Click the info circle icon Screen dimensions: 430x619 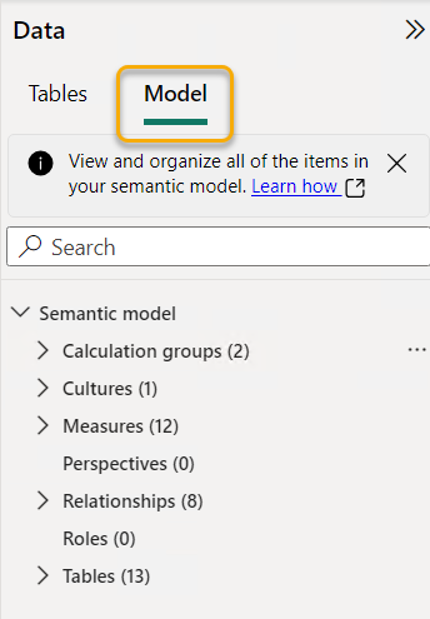click(40, 163)
